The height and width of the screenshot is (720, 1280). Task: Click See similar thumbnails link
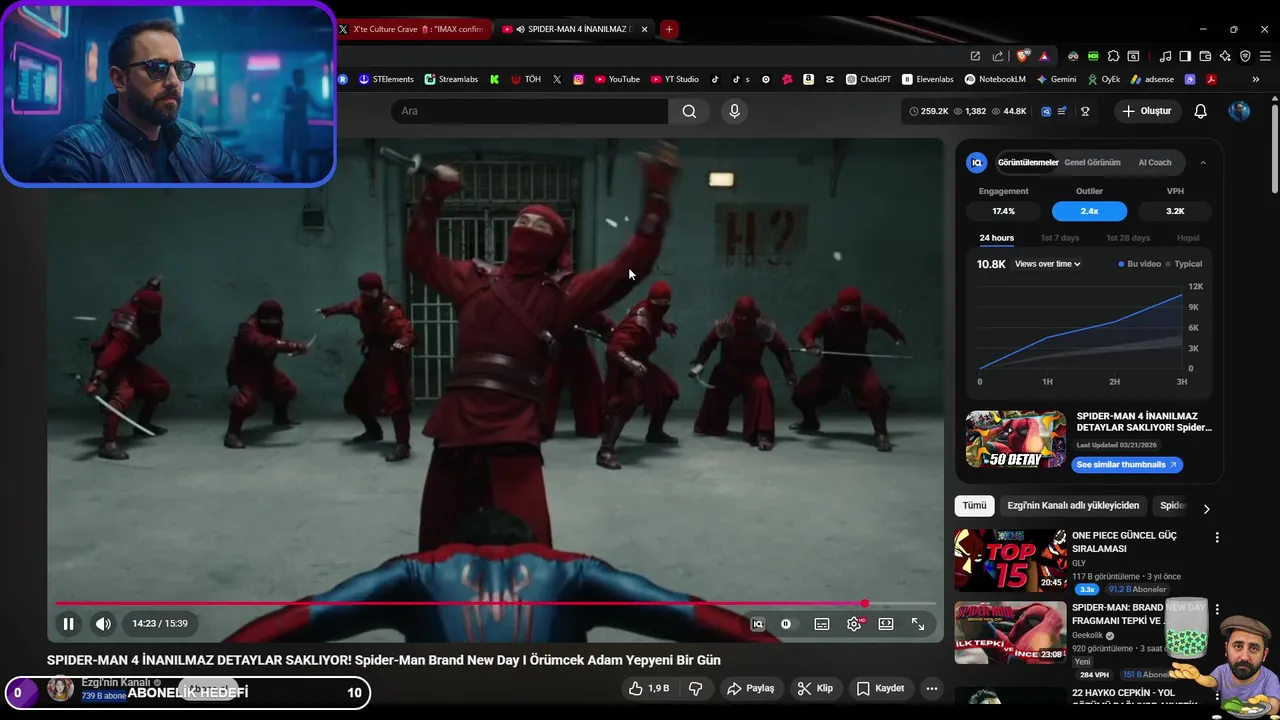1127,465
